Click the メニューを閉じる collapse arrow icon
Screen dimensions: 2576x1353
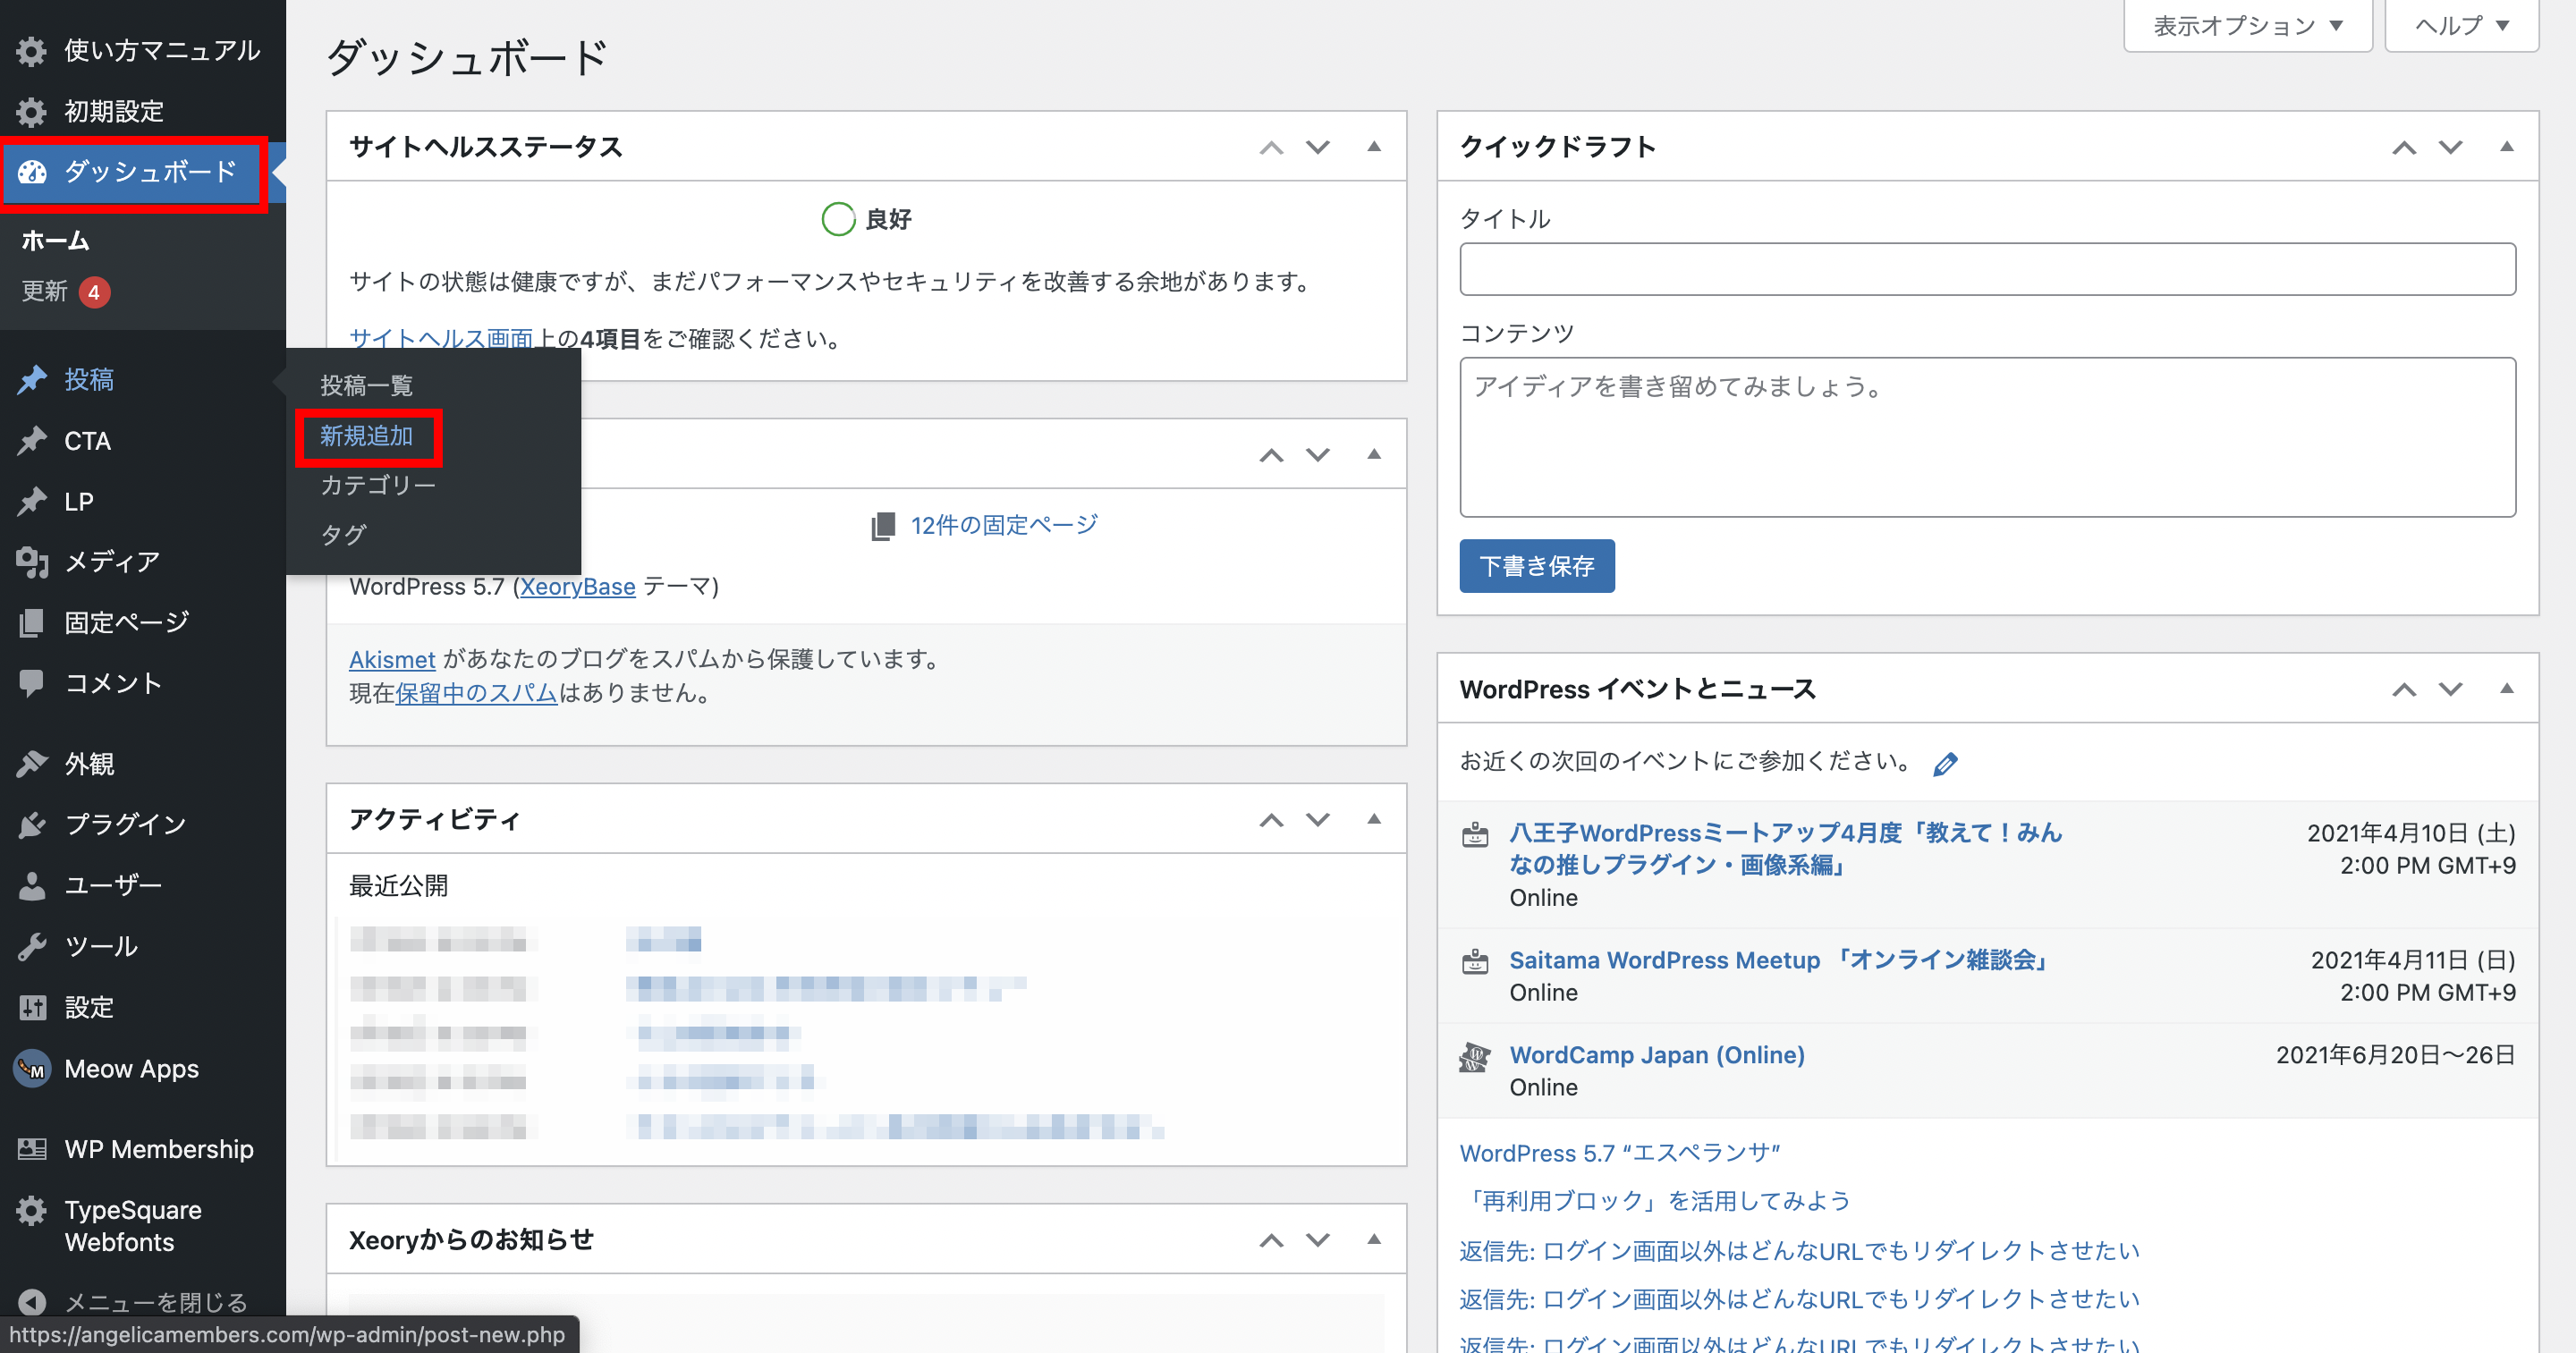[x=32, y=1302]
